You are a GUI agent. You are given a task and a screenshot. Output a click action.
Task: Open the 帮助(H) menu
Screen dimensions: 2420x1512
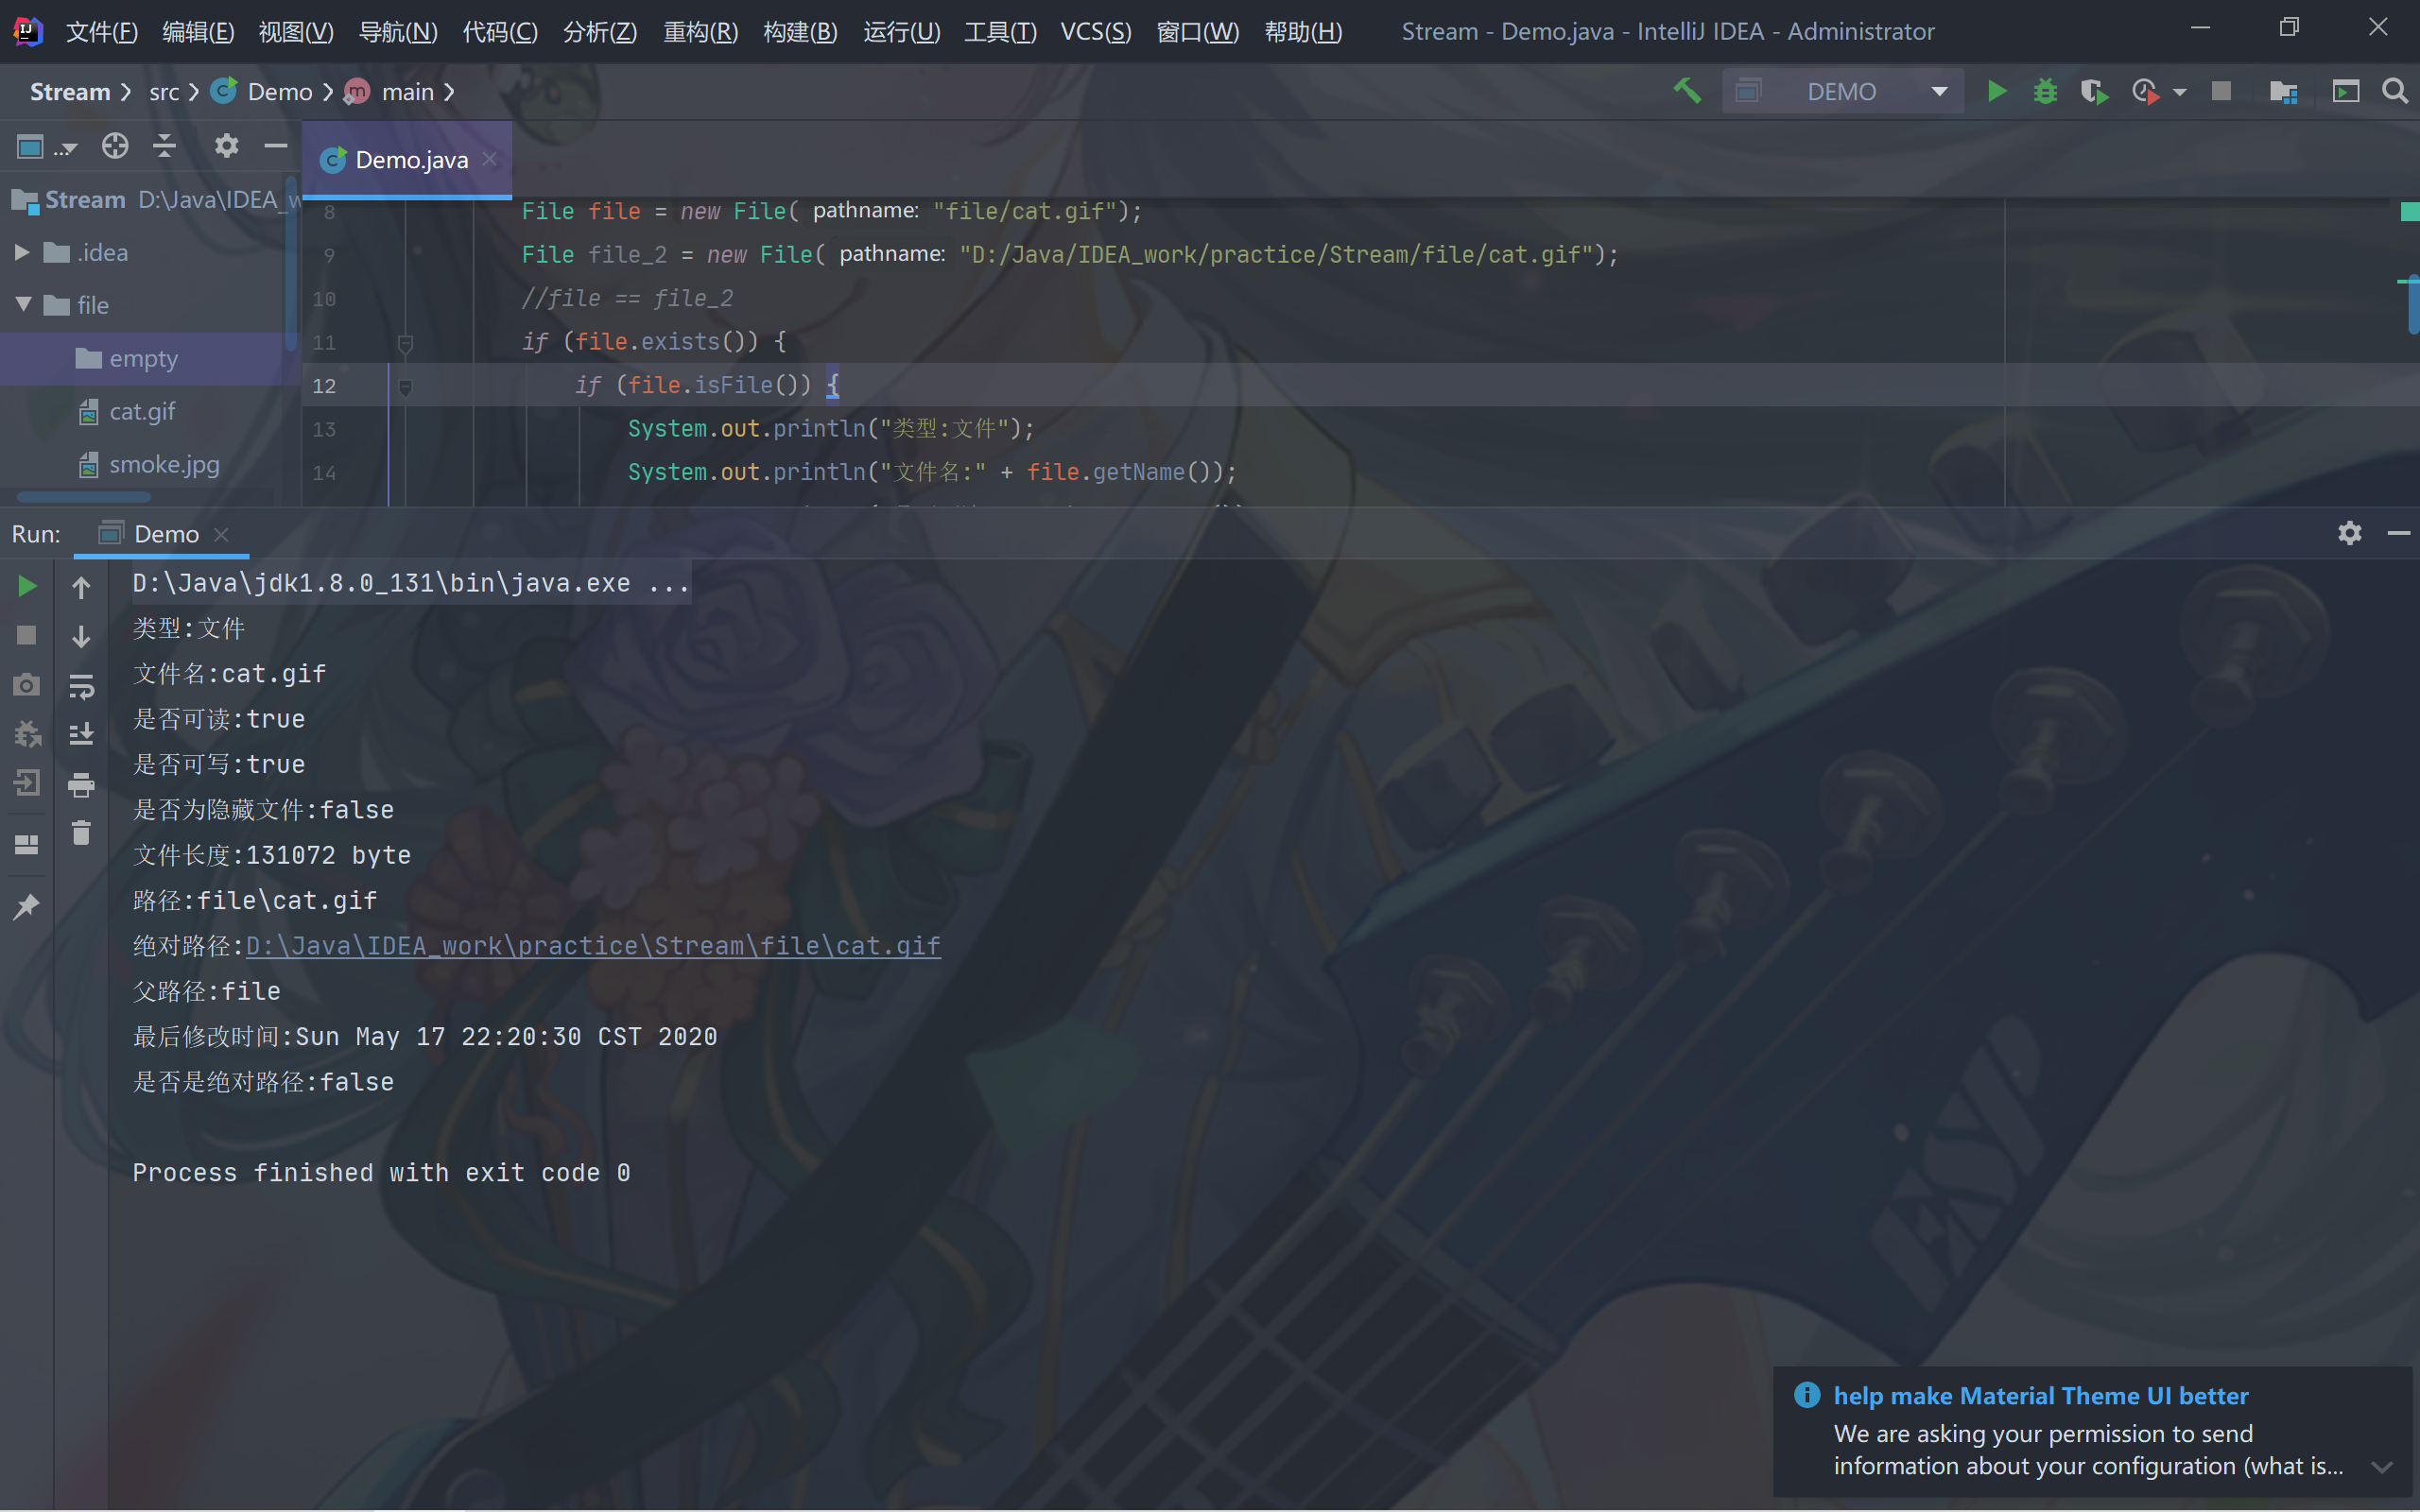[1303, 31]
